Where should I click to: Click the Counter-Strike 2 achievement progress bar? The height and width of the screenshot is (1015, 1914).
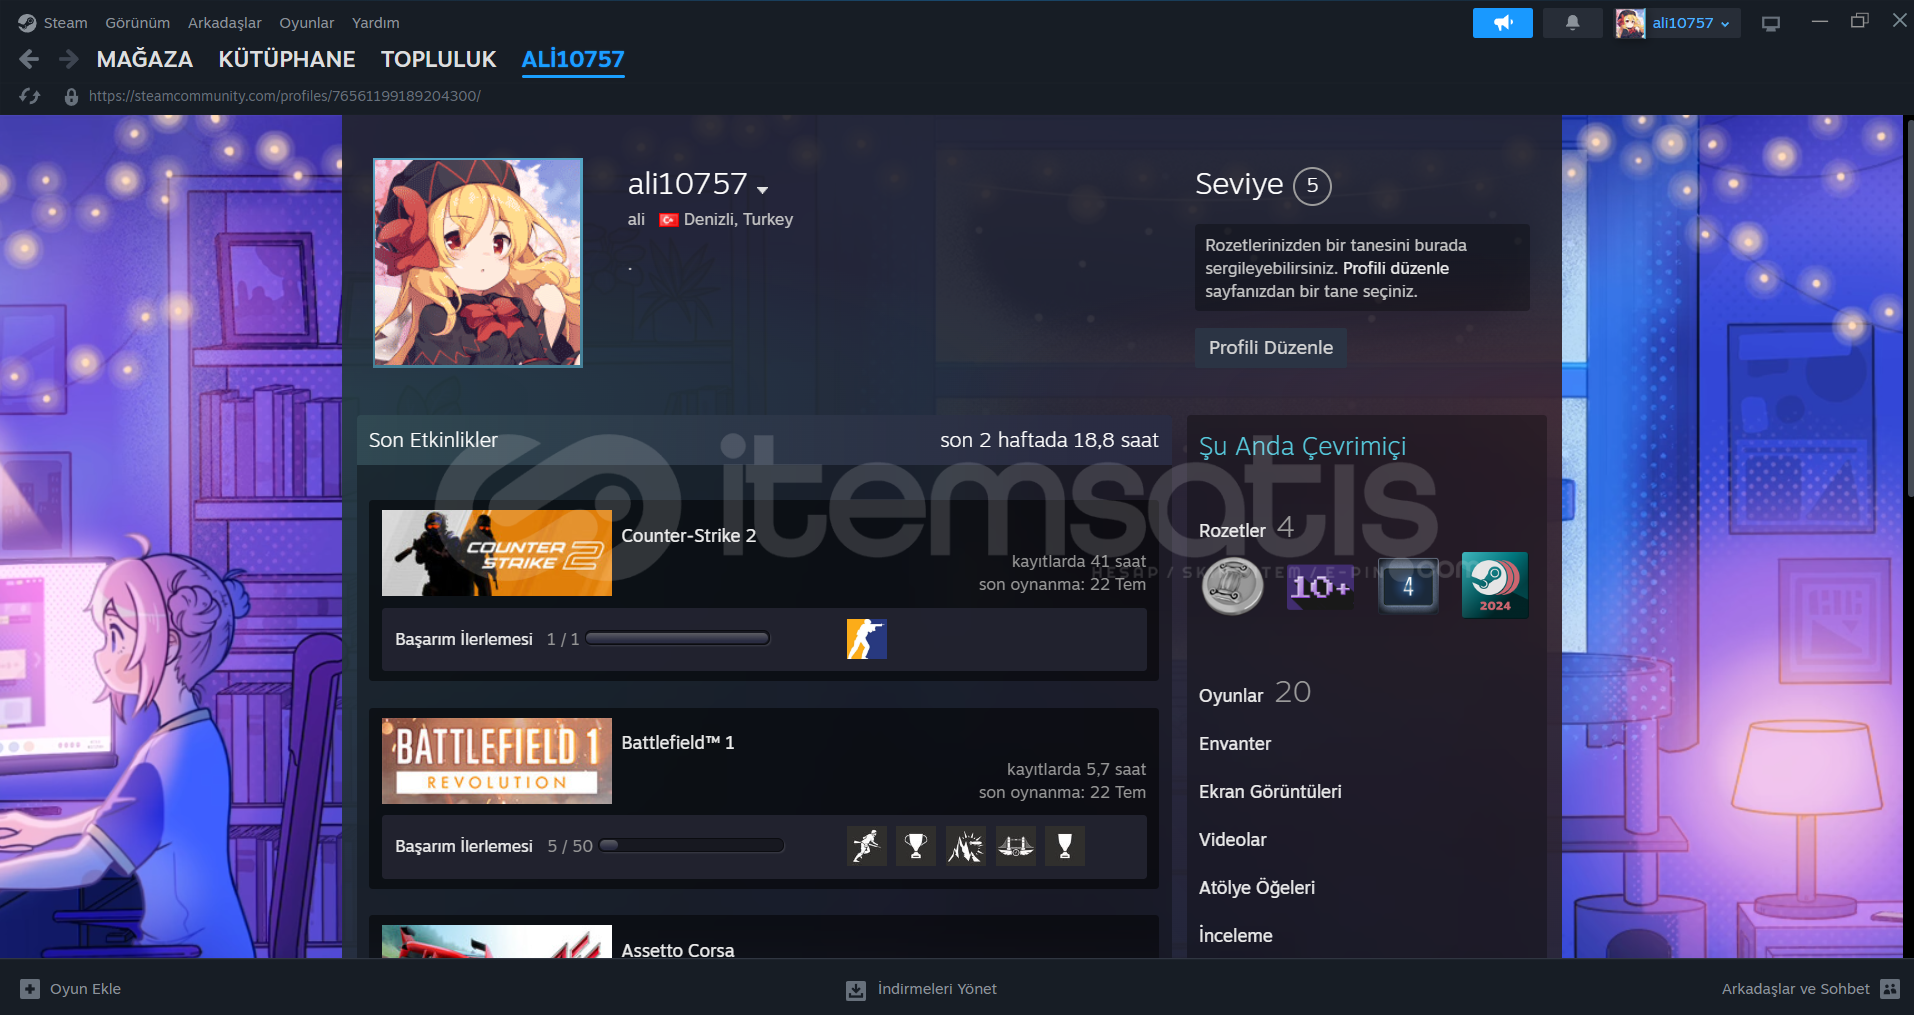678,639
